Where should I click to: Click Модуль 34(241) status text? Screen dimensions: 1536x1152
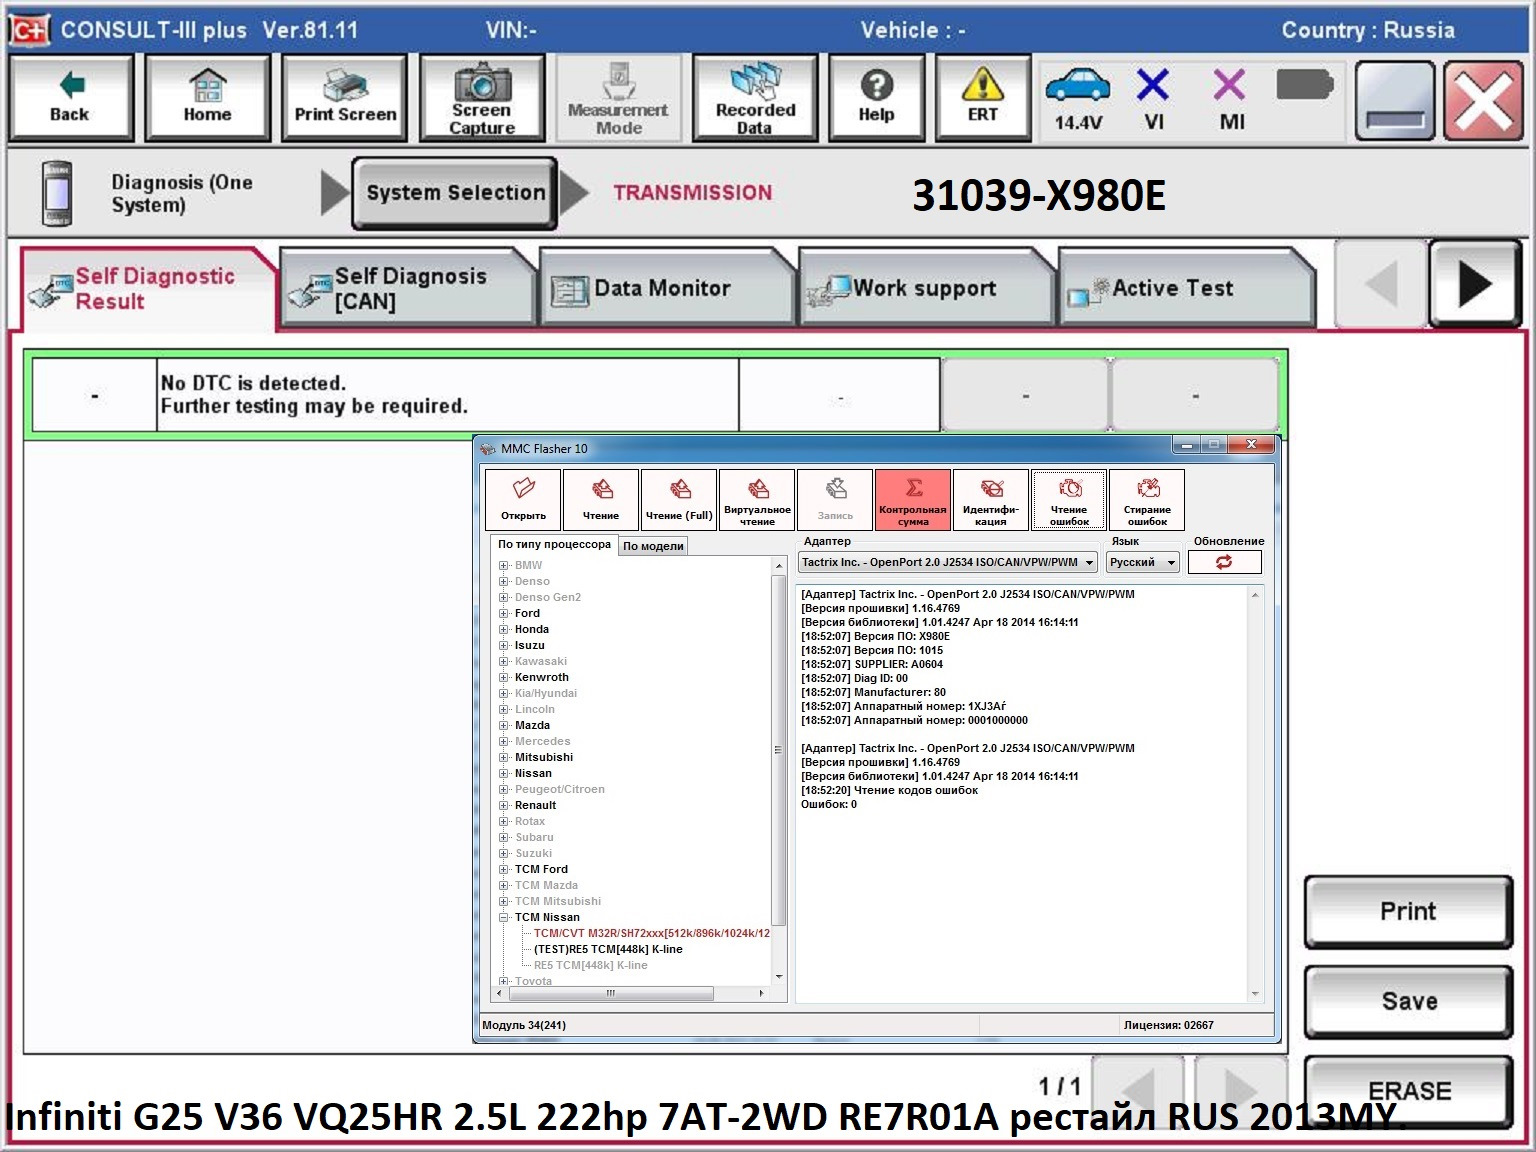[x=524, y=1025]
